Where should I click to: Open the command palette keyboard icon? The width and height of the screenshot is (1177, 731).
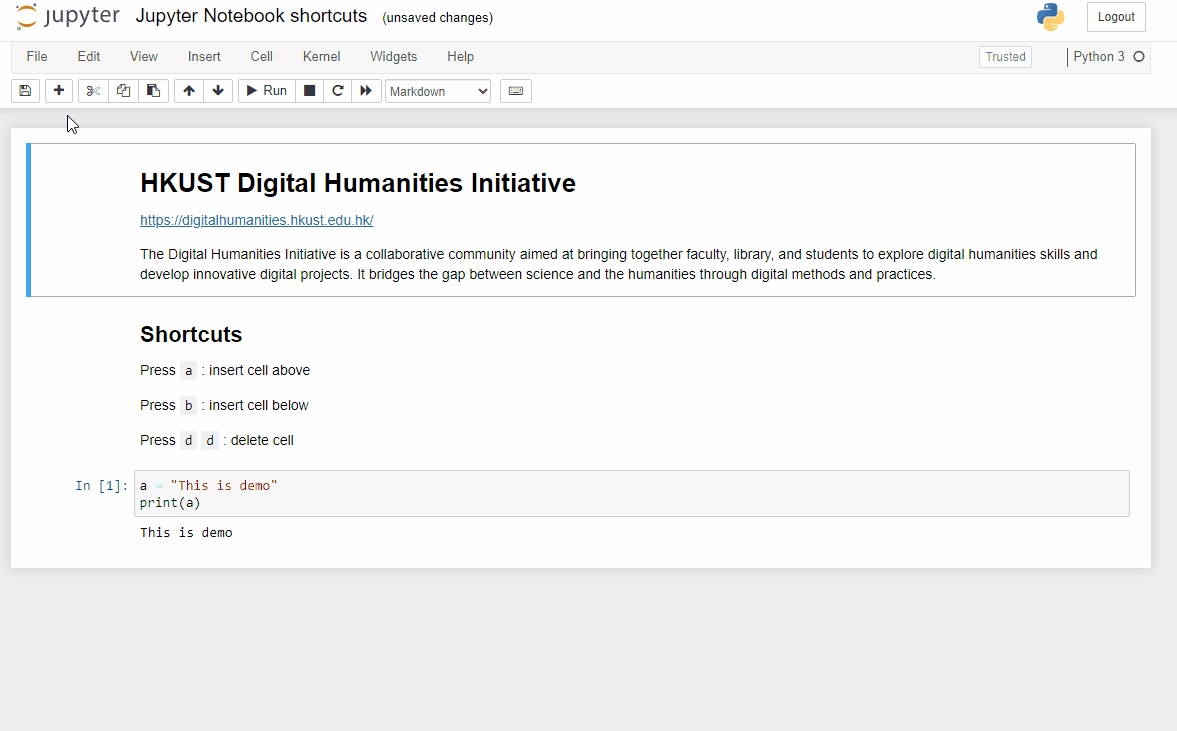515,91
